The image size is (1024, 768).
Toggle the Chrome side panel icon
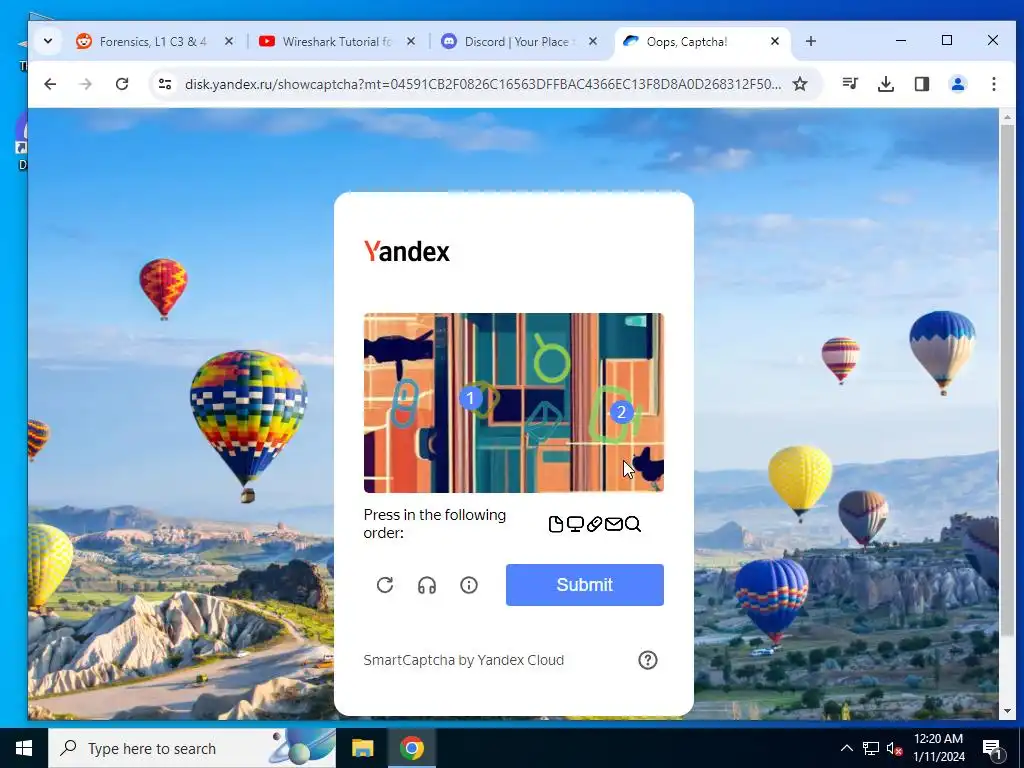coord(921,84)
